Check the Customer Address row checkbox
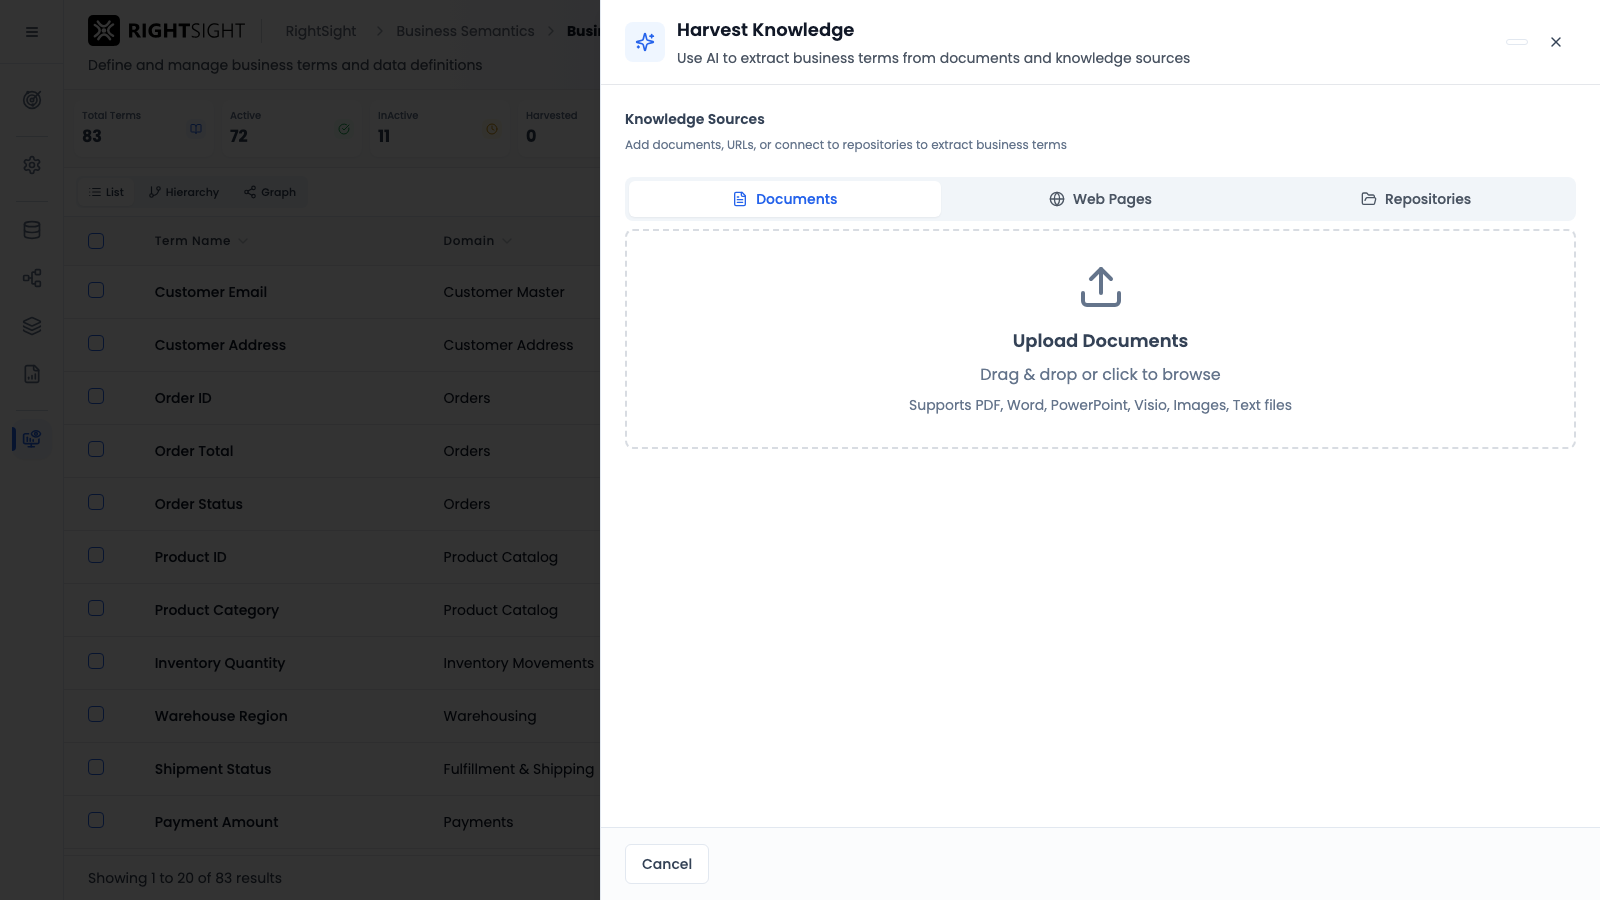This screenshot has height=900, width=1600. pos(96,343)
